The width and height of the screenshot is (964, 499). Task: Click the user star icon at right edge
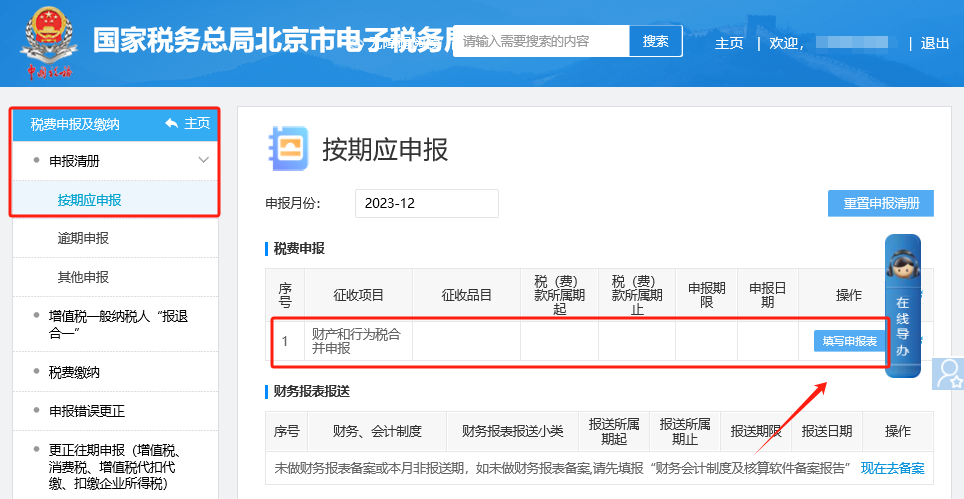pos(949,373)
